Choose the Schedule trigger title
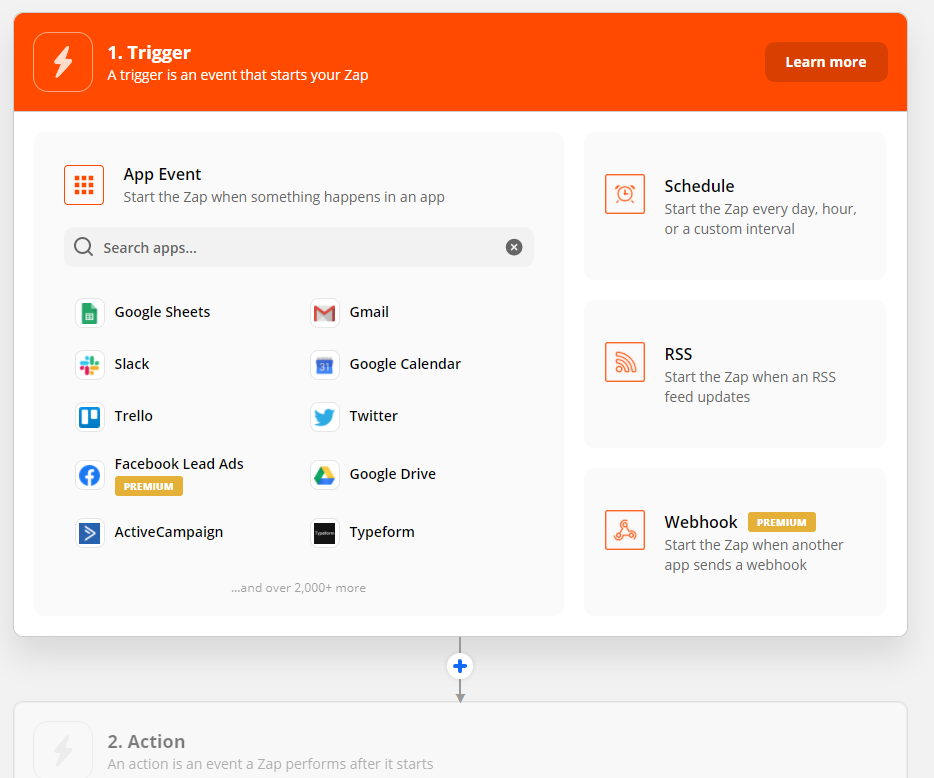The height and width of the screenshot is (778, 934). coord(699,186)
